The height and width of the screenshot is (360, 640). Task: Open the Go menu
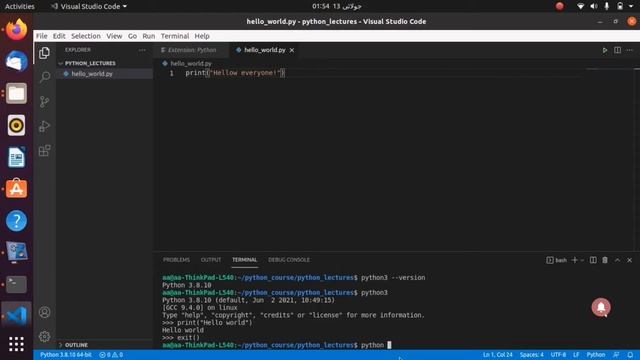coord(132,36)
